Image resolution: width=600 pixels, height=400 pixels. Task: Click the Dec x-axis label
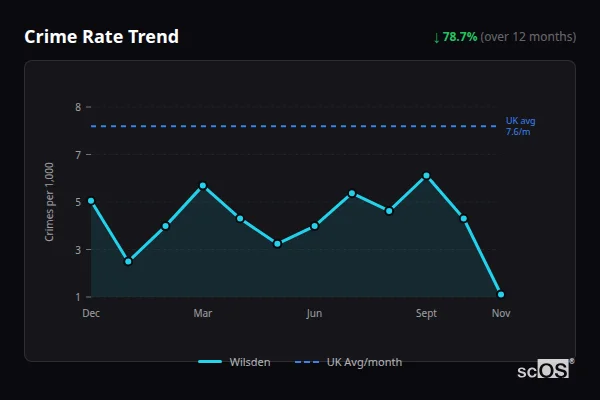pos(91,313)
